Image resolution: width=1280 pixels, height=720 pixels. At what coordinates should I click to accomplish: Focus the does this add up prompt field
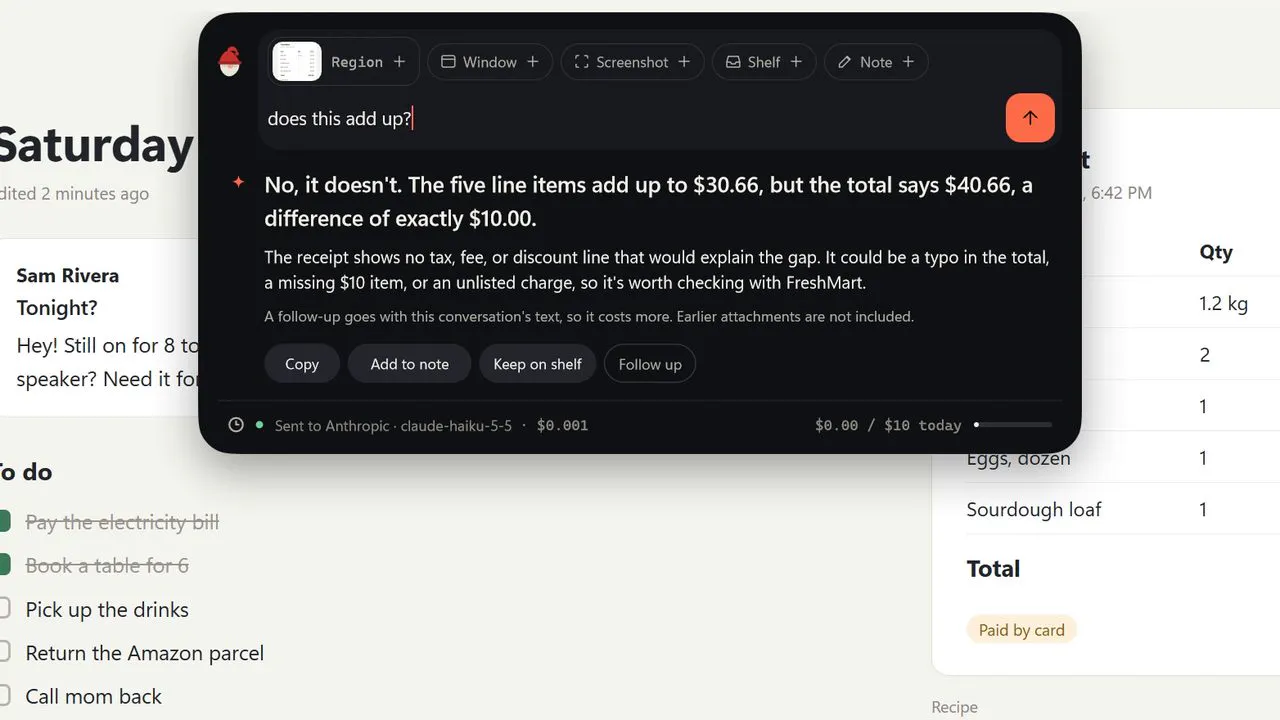point(632,118)
